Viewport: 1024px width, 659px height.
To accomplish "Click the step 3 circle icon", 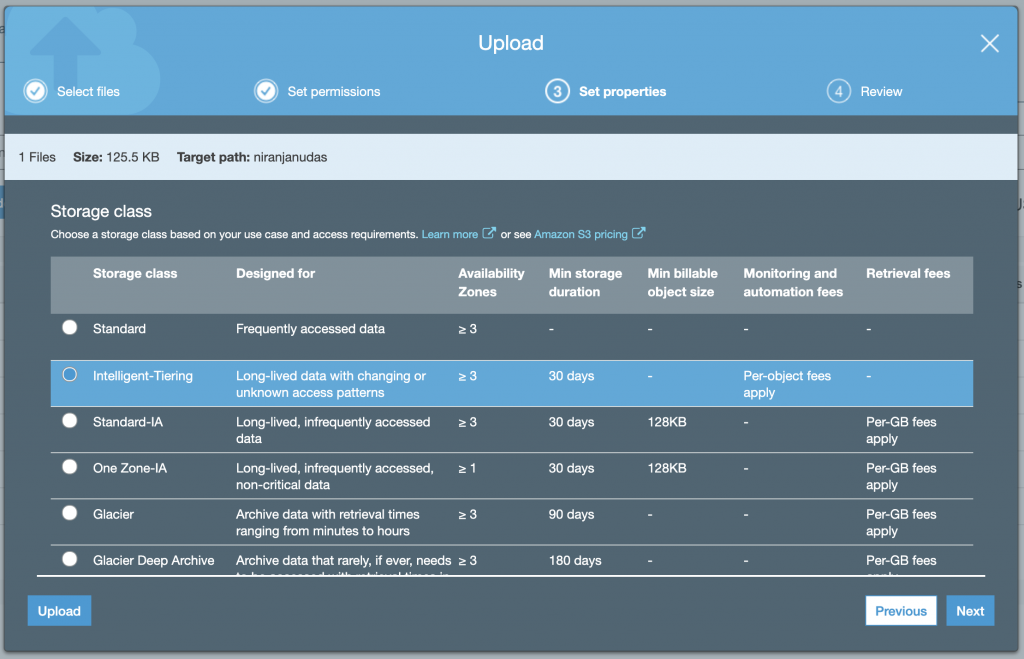I will 556,91.
